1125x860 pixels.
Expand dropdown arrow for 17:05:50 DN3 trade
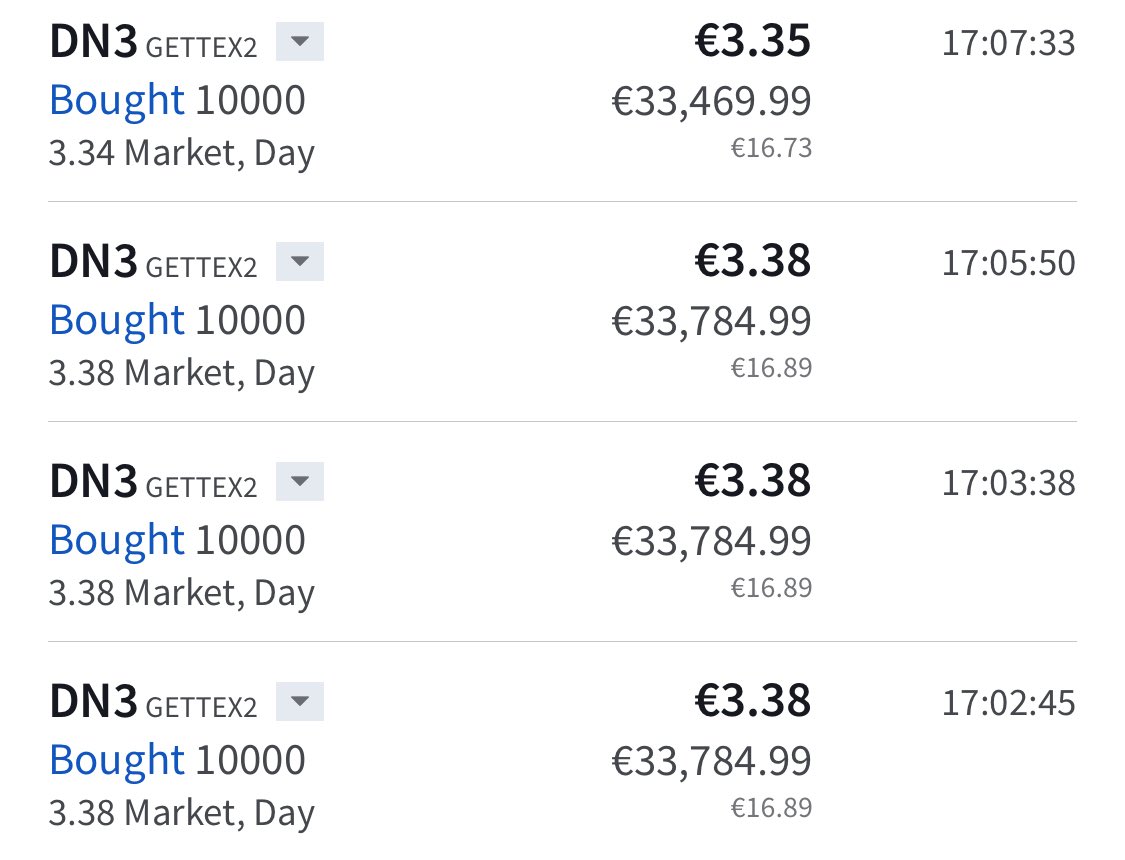[300, 261]
